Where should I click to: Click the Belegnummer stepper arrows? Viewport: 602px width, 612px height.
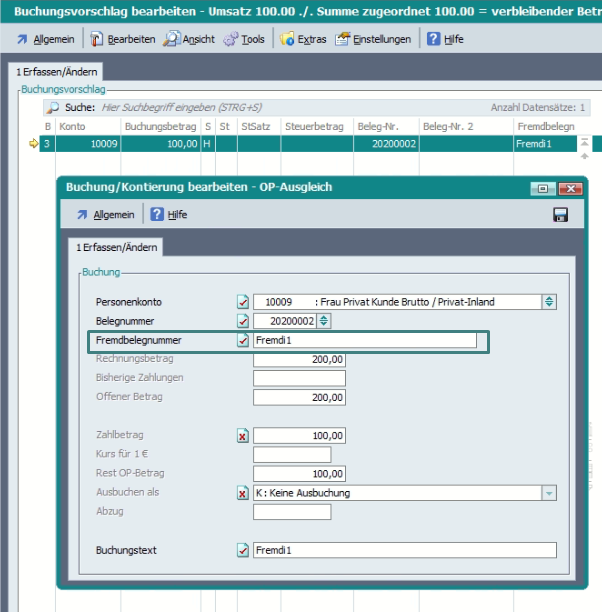coord(323,321)
